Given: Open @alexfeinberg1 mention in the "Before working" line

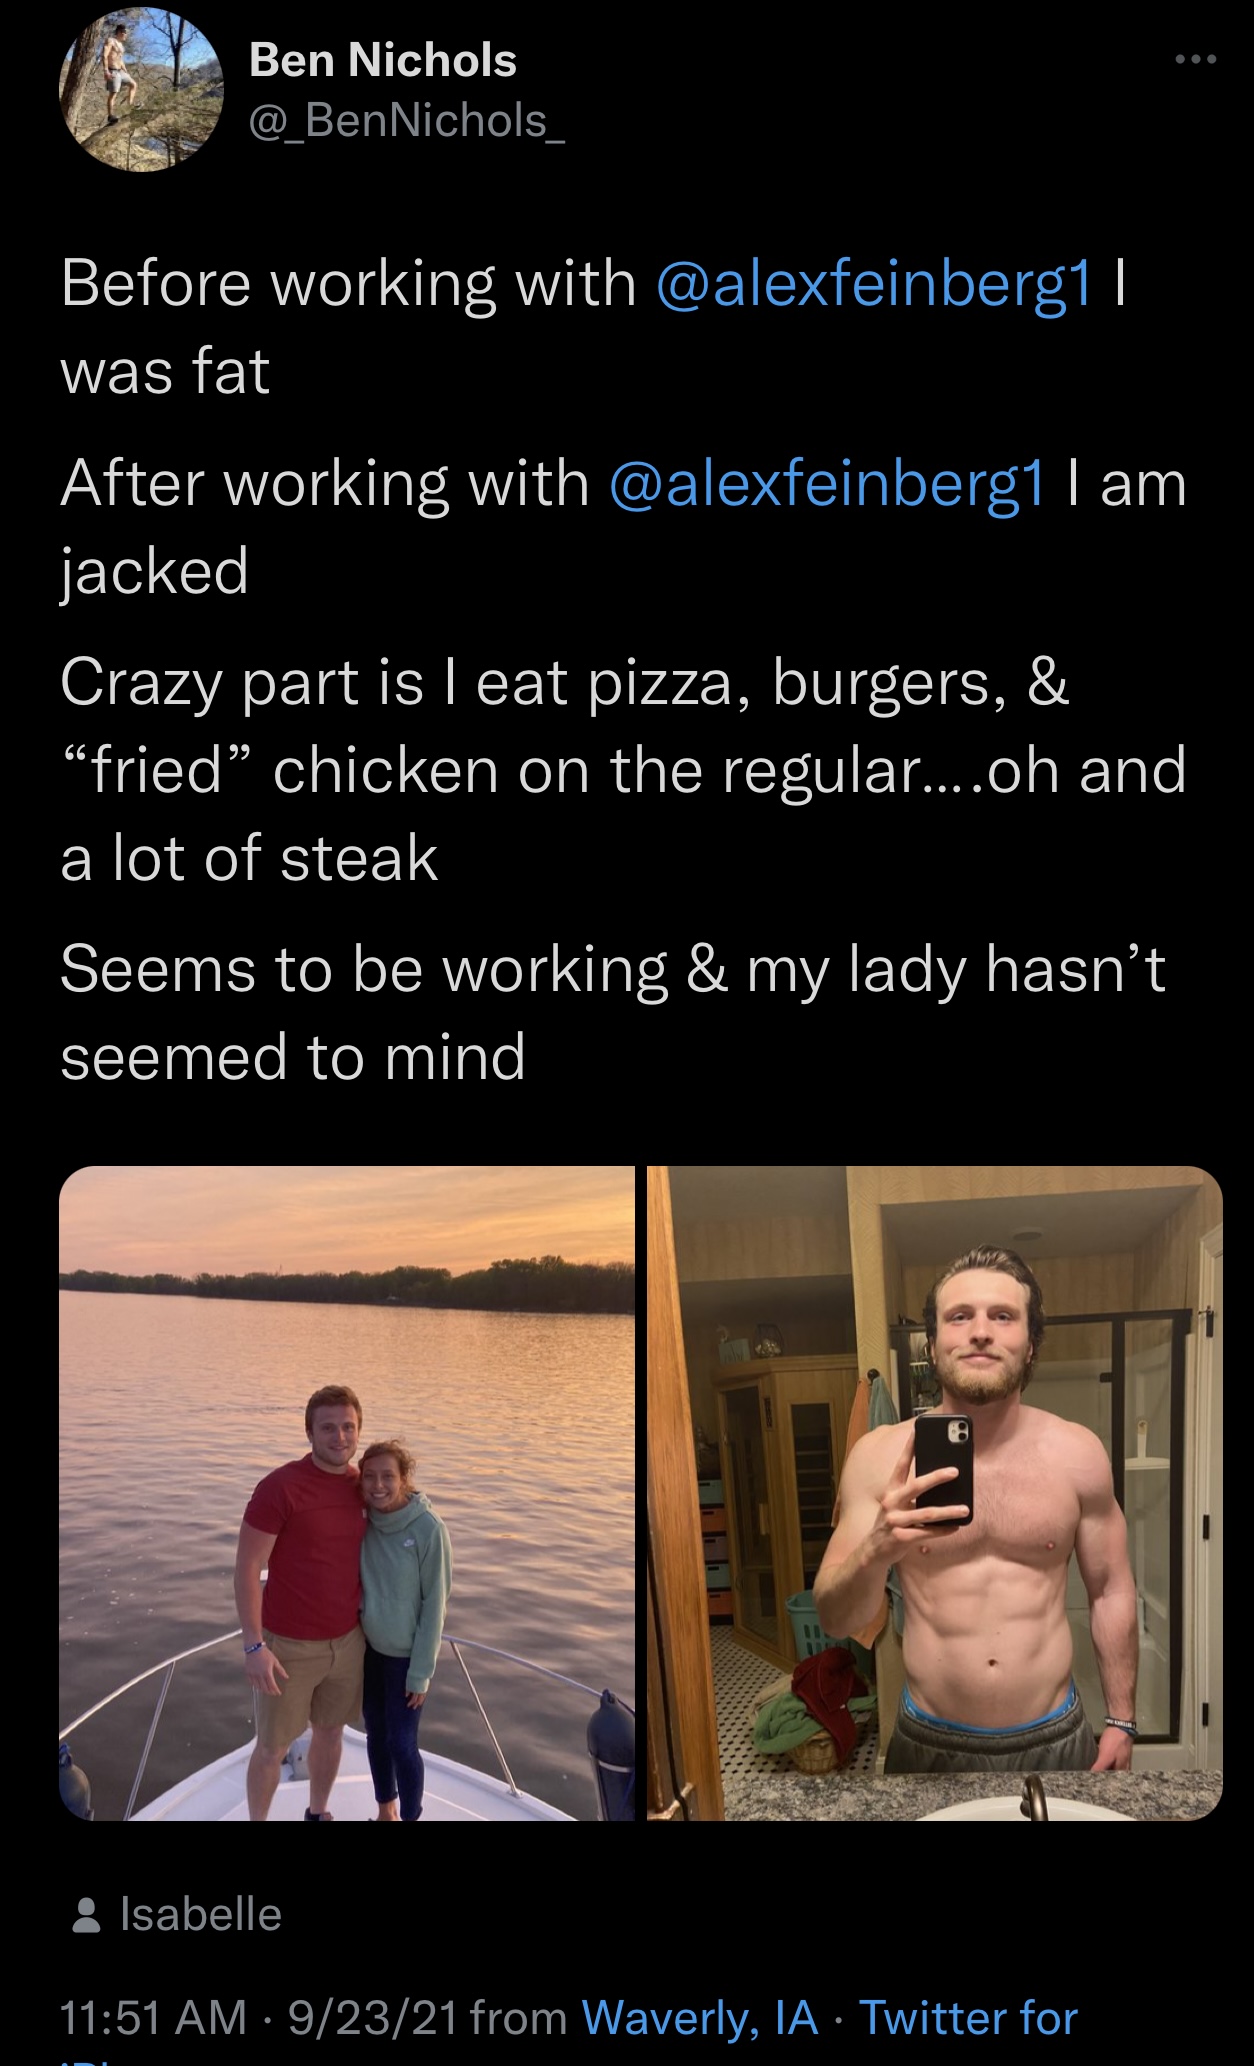Looking at the screenshot, I should coord(875,283).
